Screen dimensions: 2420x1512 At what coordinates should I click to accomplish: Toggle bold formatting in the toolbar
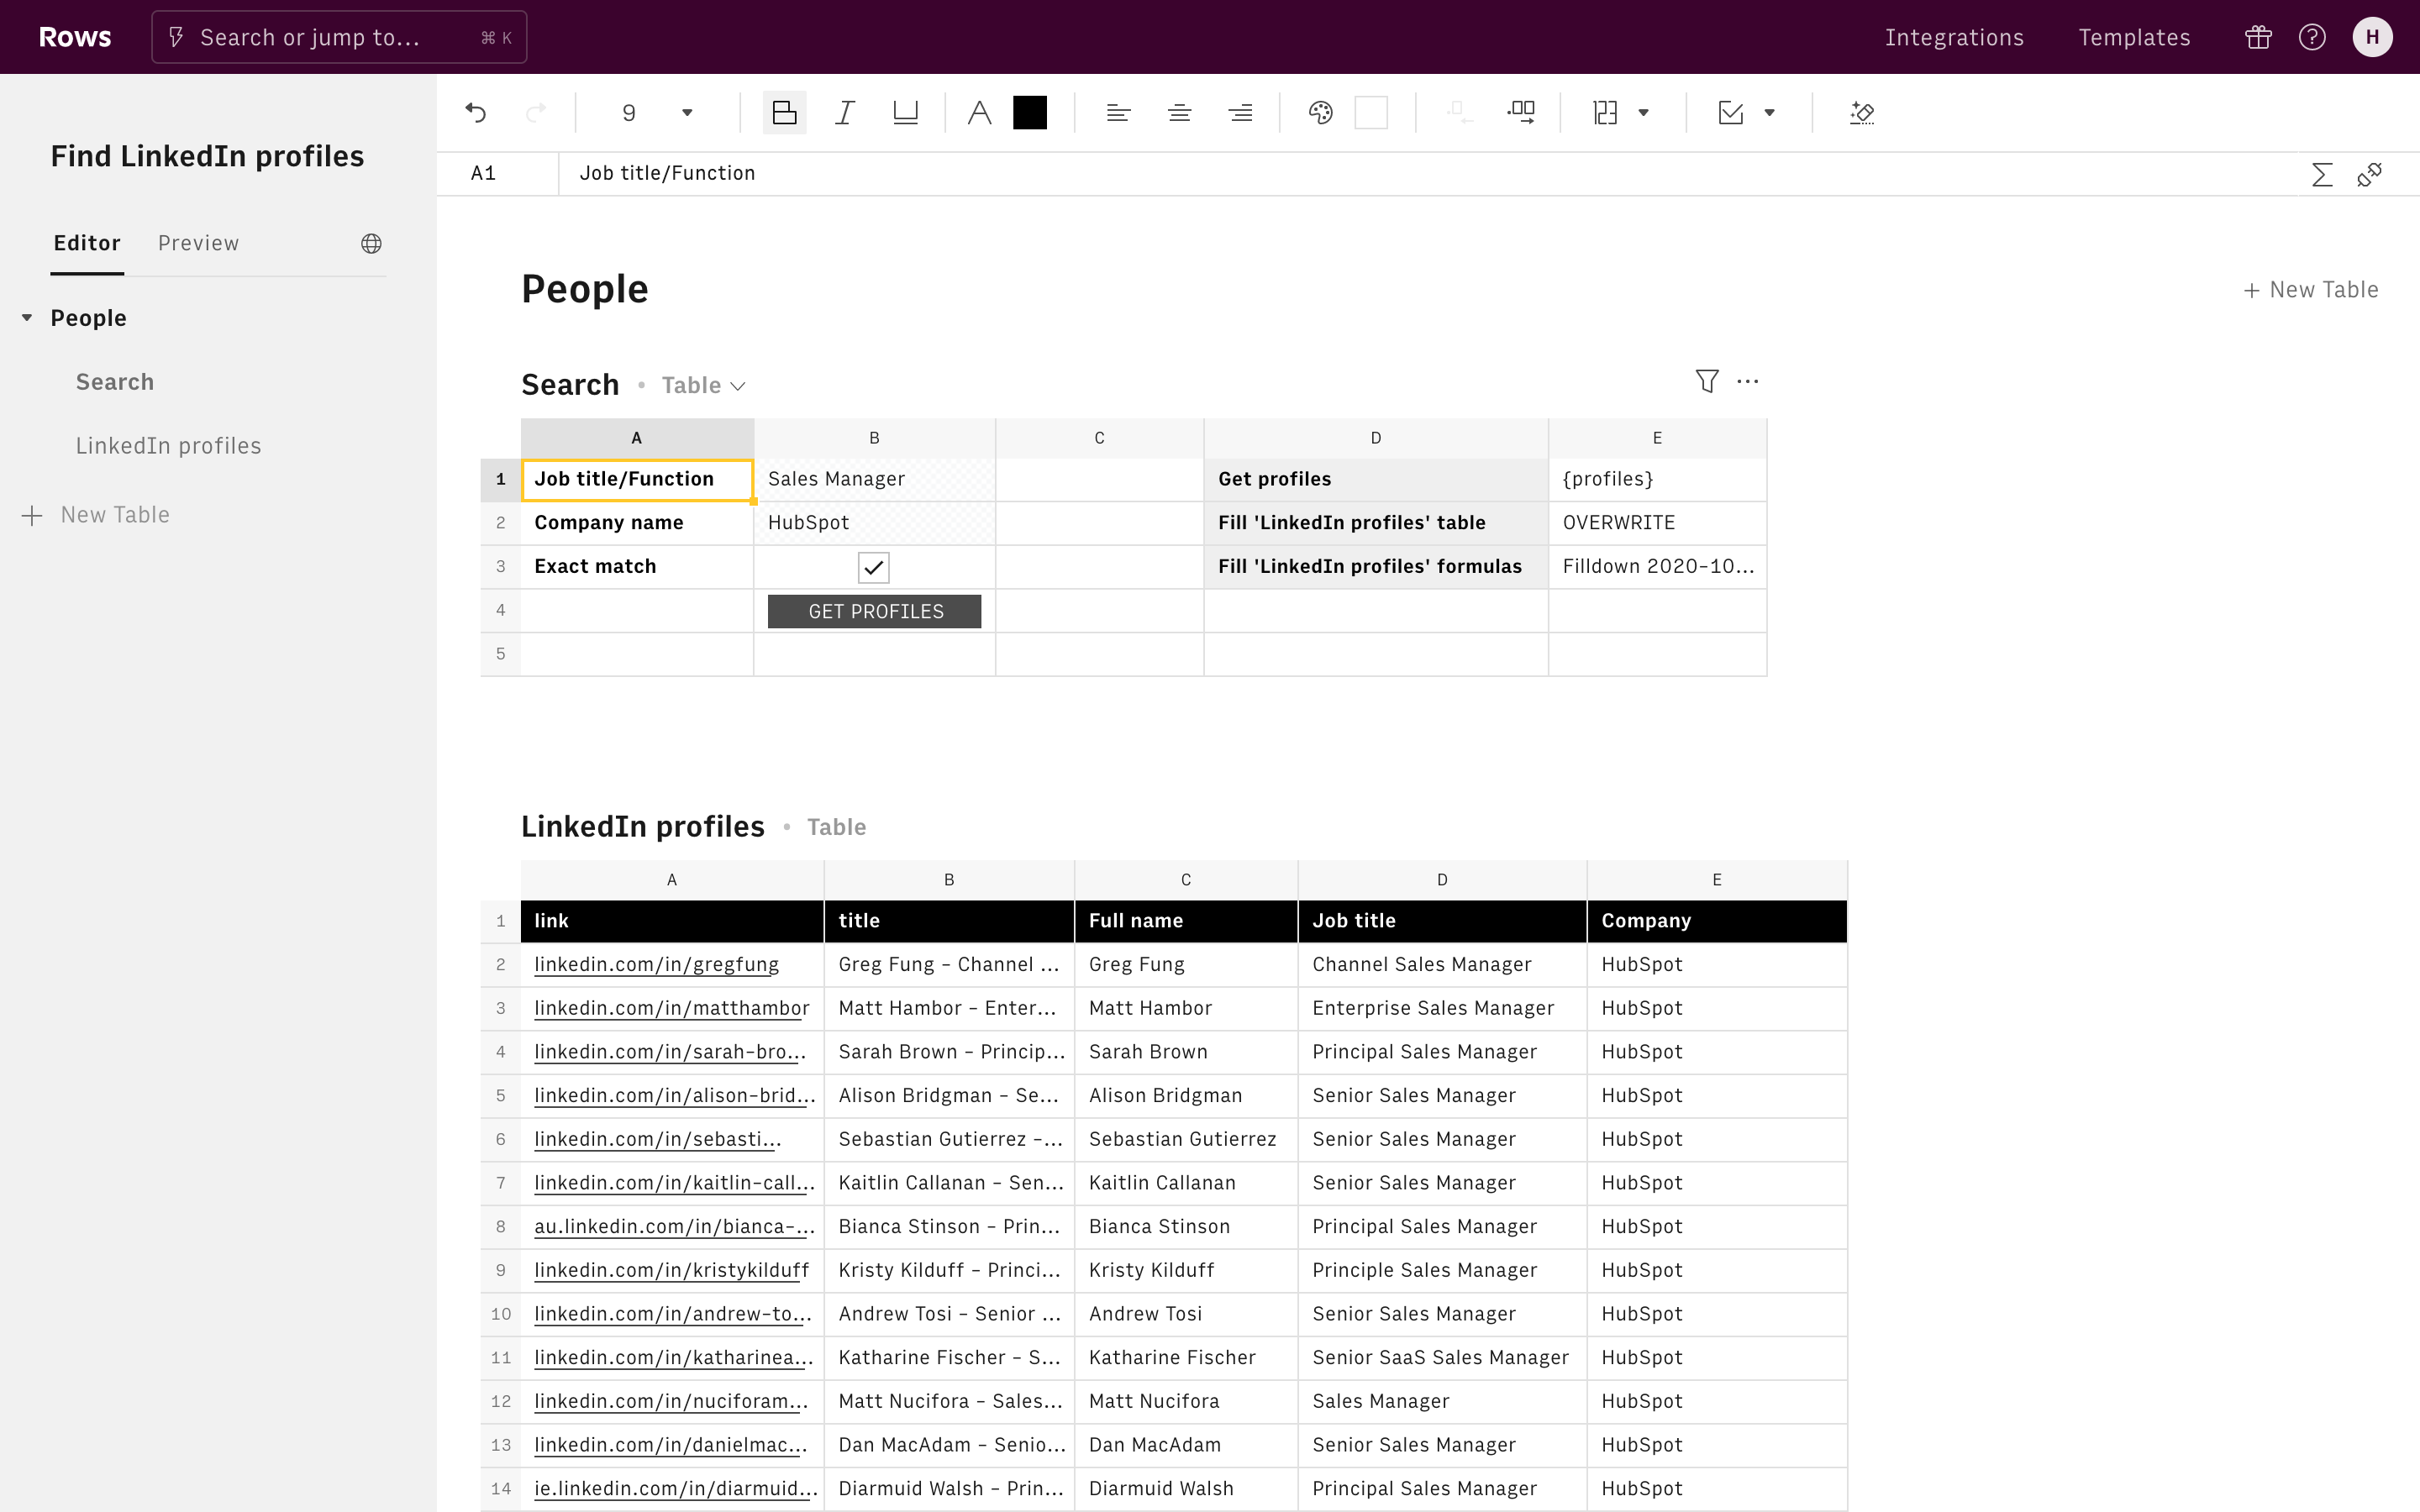pyautogui.click(x=785, y=113)
